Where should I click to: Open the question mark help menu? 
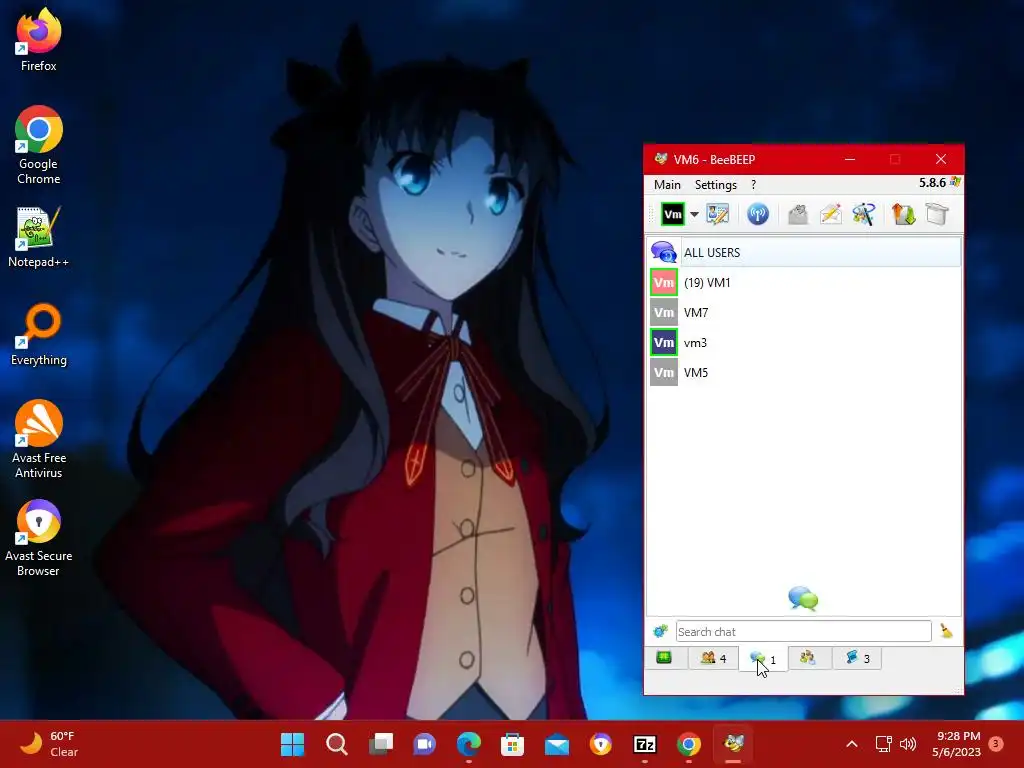point(753,185)
